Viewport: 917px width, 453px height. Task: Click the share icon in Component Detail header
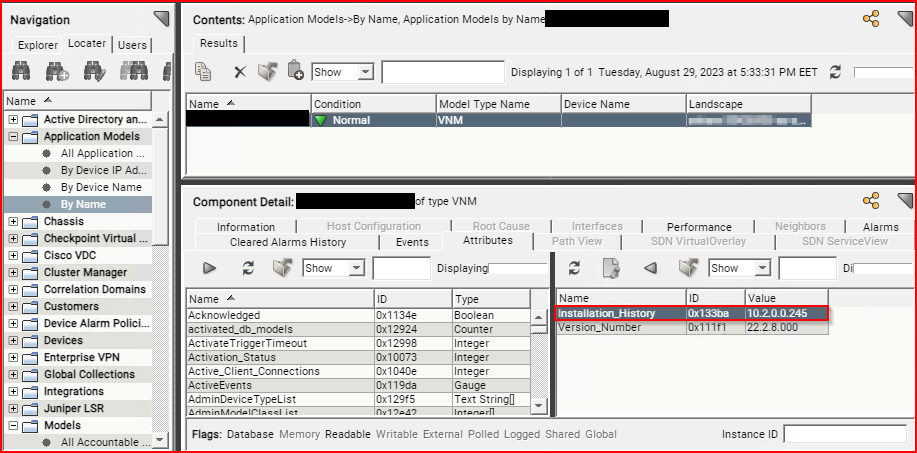click(870, 201)
